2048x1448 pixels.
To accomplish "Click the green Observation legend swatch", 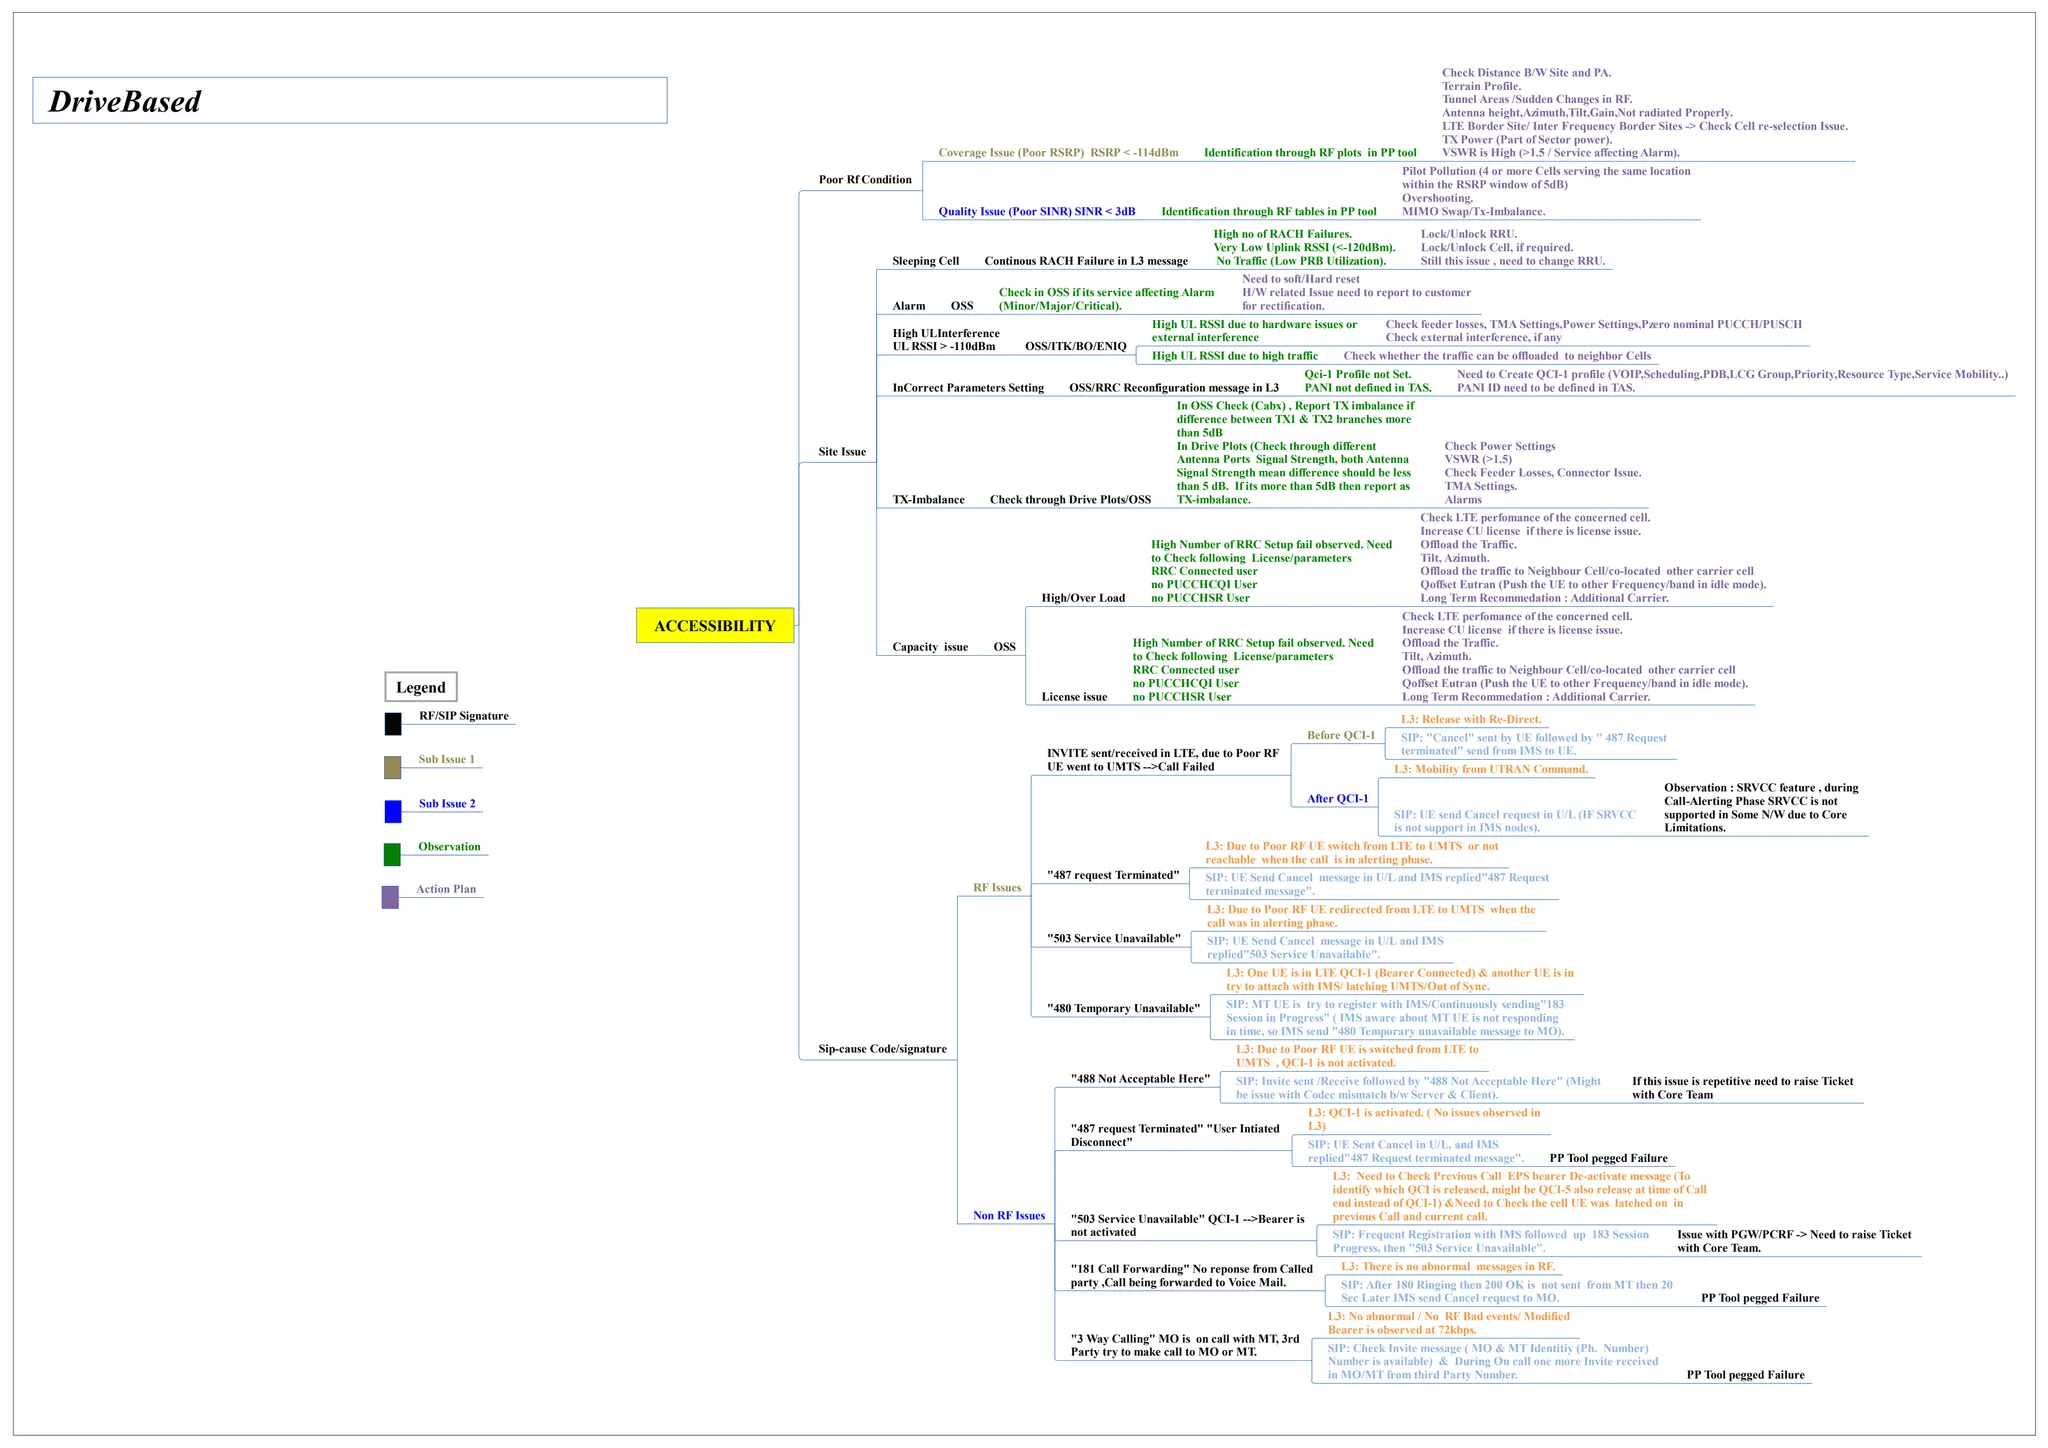I will (392, 854).
